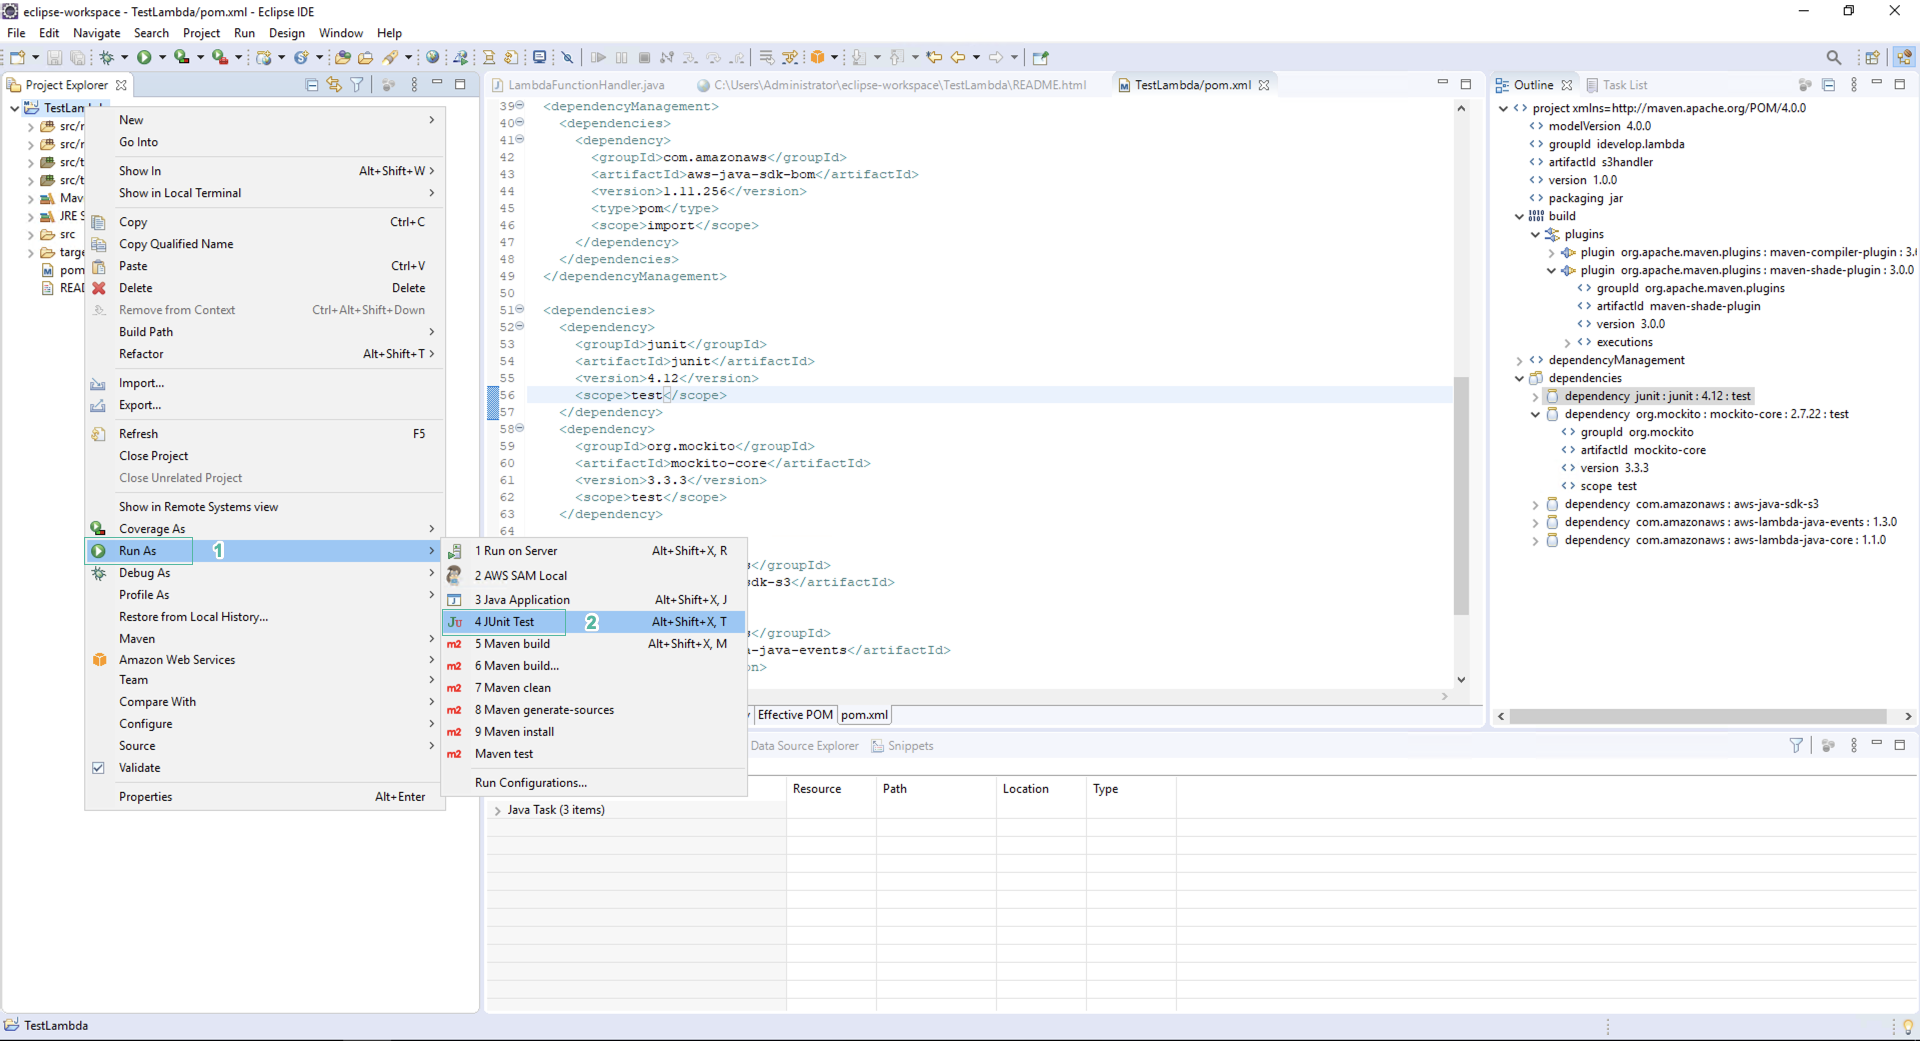Select the Java EE perspective icon
Screen dimensions: 1920x1041
click(1904, 58)
